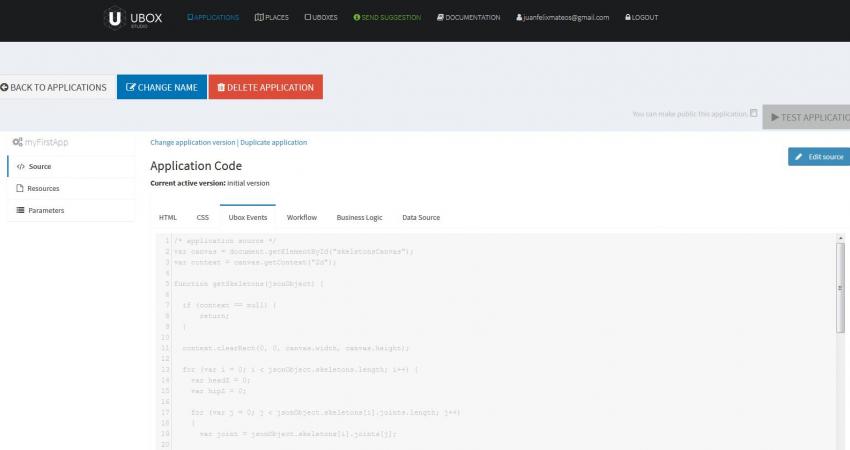Image resolution: width=850 pixels, height=450 pixels.
Task: Select Resources in the sidebar
Action: point(71,188)
